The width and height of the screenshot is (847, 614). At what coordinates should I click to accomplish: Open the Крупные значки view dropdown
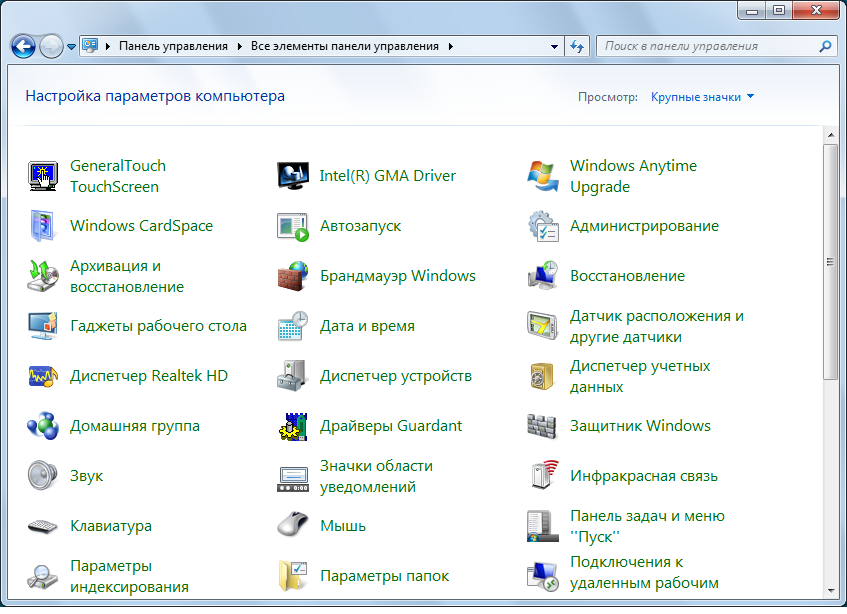click(x=702, y=97)
